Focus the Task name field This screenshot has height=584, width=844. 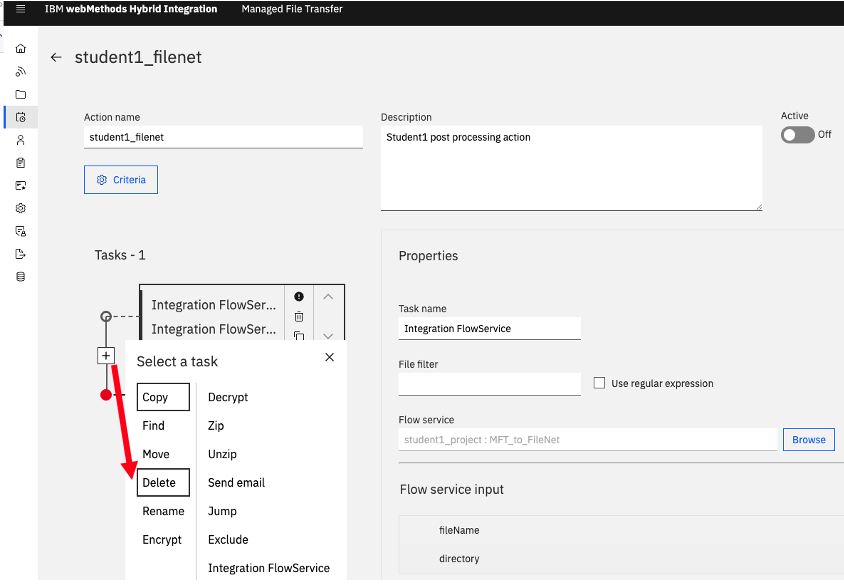[489, 328]
